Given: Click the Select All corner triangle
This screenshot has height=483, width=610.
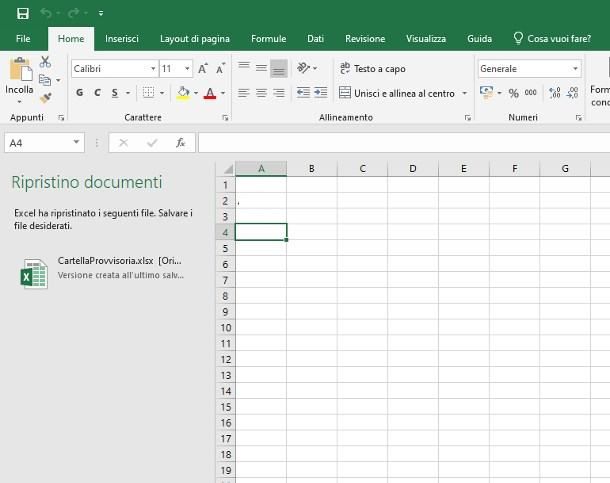Looking at the screenshot, I should (x=226, y=169).
